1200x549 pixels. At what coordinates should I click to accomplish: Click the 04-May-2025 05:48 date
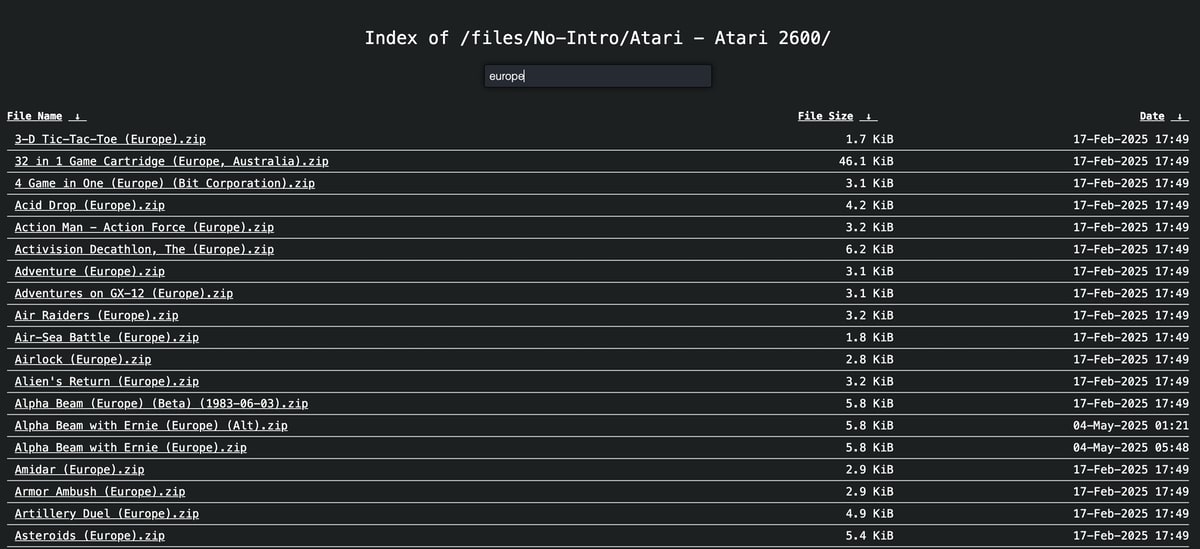click(x=1131, y=448)
